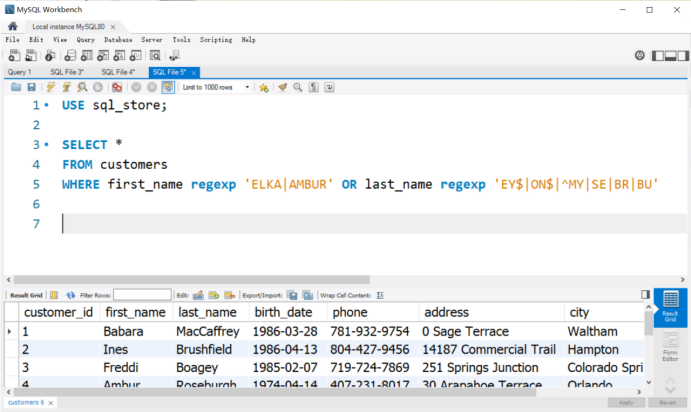Search table data icon
The width and height of the screenshot is (691, 412).
click(155, 56)
